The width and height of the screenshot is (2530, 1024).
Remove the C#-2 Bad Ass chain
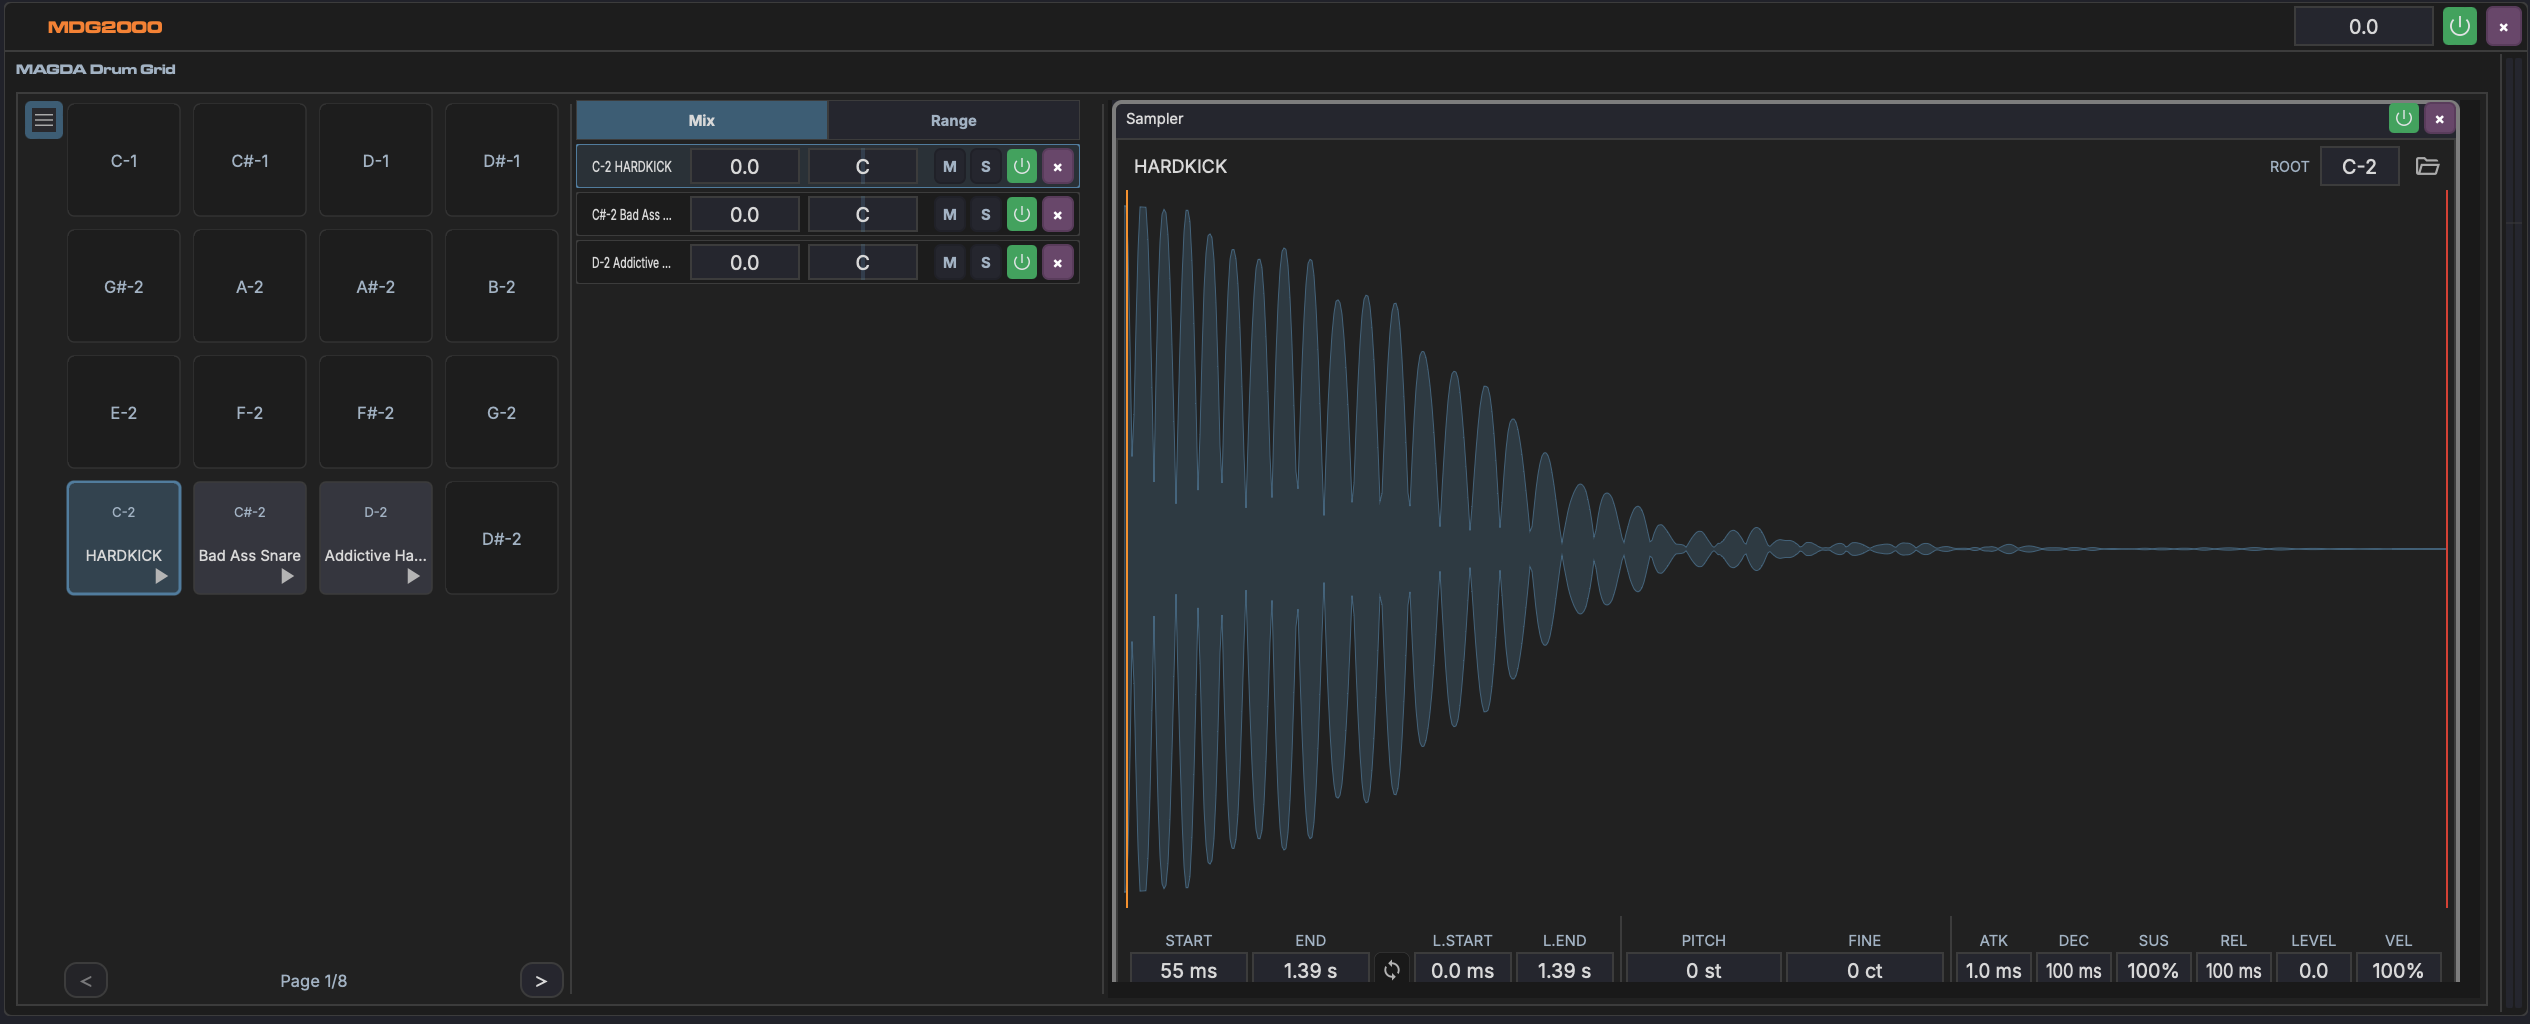pyautogui.click(x=1057, y=215)
